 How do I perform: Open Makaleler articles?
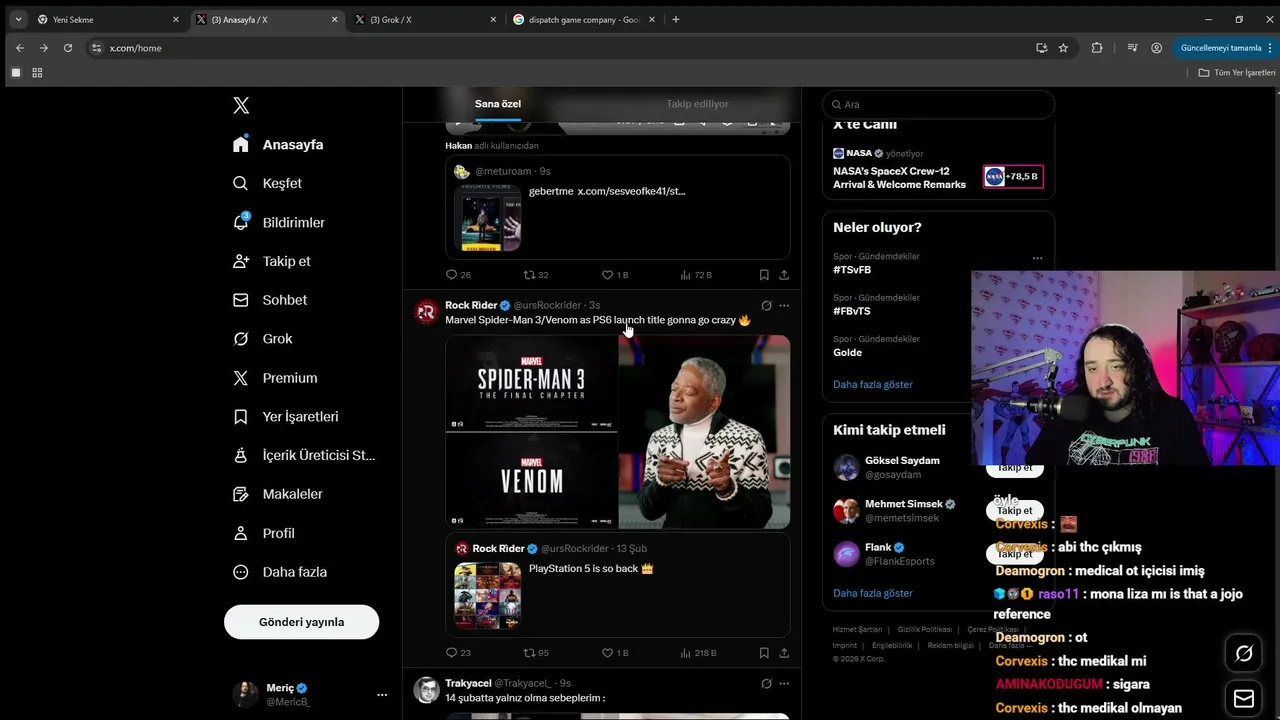point(278,494)
